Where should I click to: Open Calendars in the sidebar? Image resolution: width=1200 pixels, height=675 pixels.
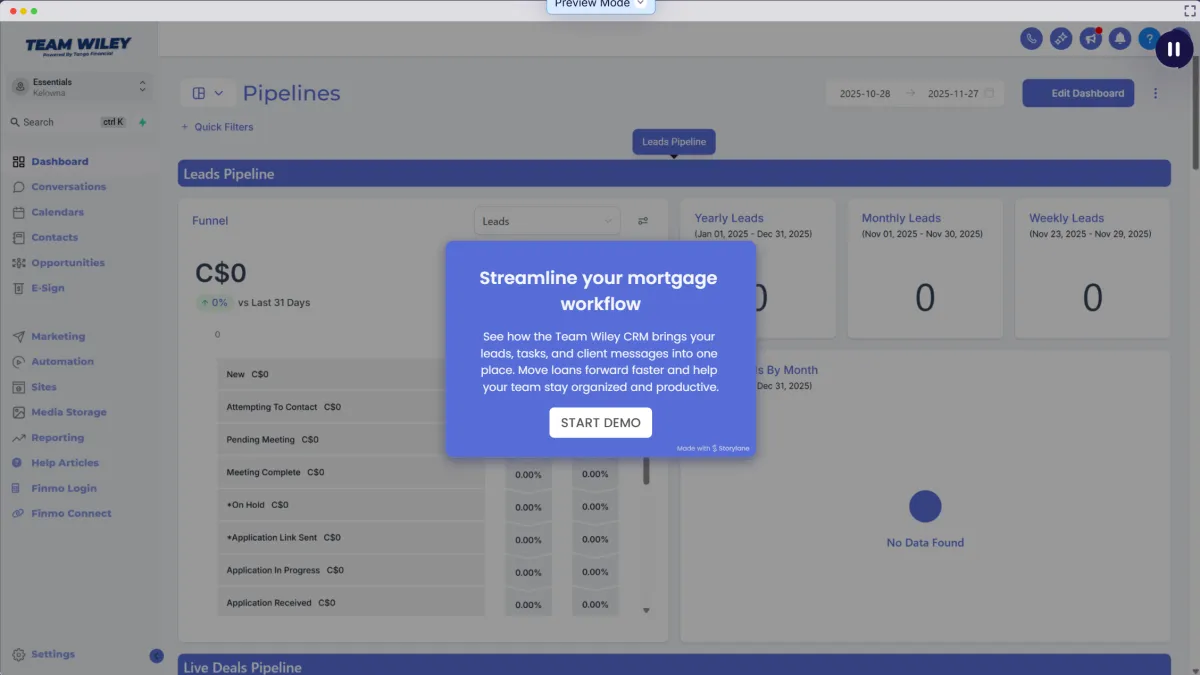(57, 212)
